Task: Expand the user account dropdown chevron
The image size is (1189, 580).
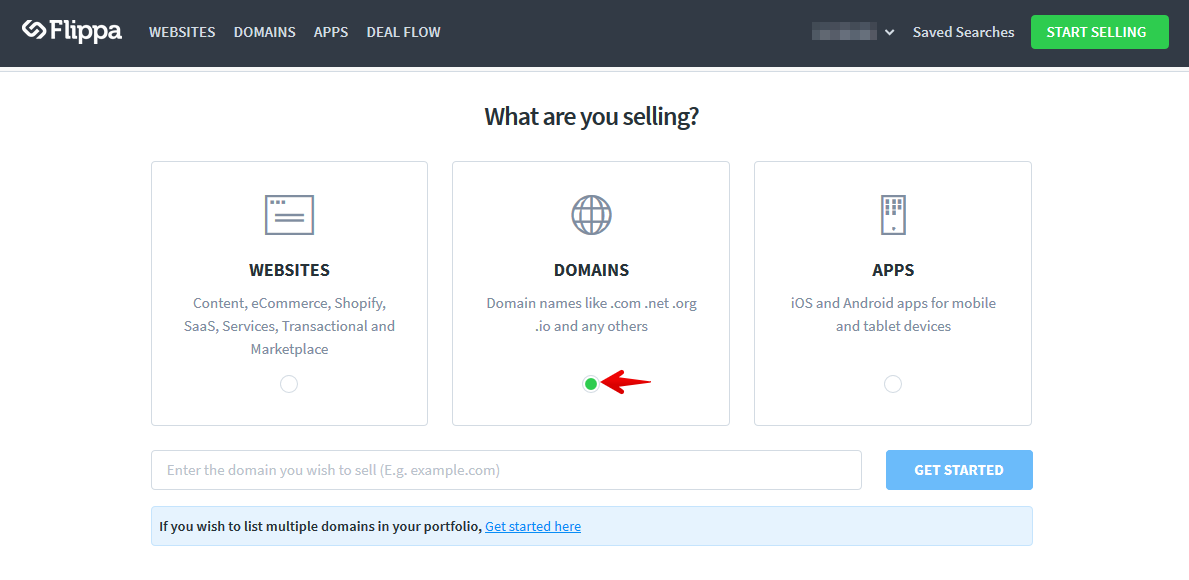Action: click(x=889, y=33)
